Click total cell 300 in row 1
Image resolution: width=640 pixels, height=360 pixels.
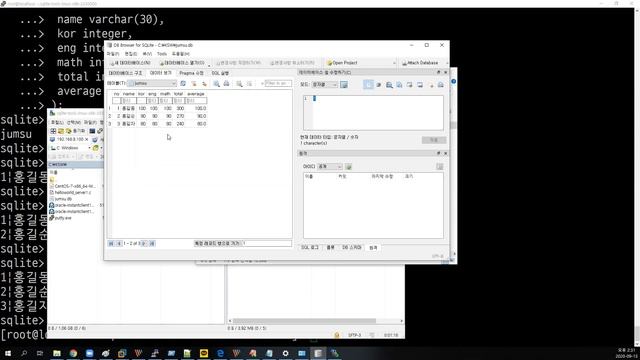point(179,109)
